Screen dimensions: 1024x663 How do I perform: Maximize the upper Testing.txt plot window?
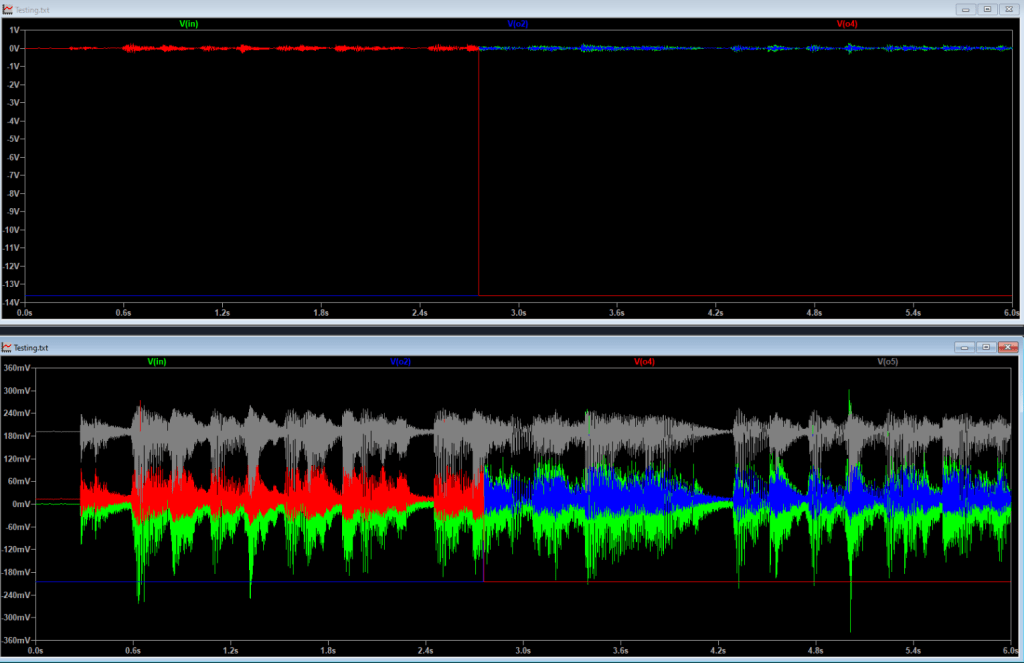pos(986,8)
